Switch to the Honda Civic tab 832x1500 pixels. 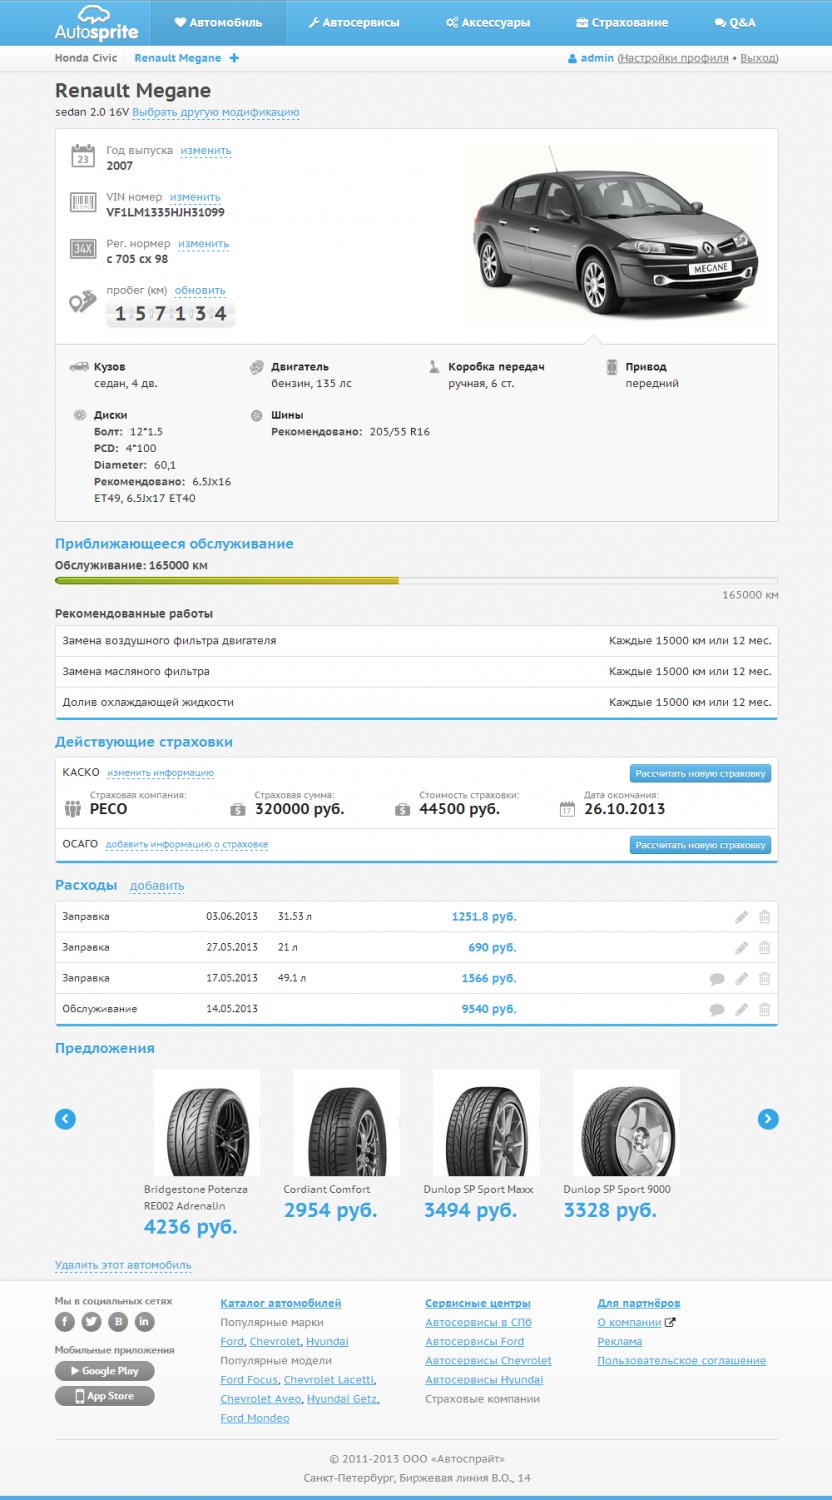click(x=86, y=59)
